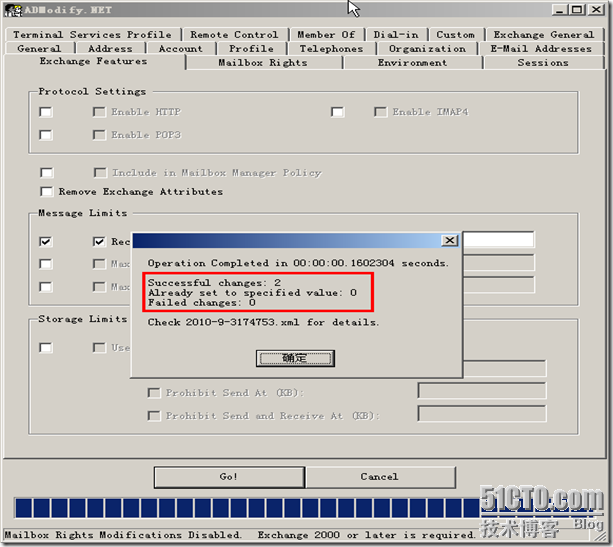Confirm the dialog with the 确定 button
This screenshot has height=547, width=613.
295,358
